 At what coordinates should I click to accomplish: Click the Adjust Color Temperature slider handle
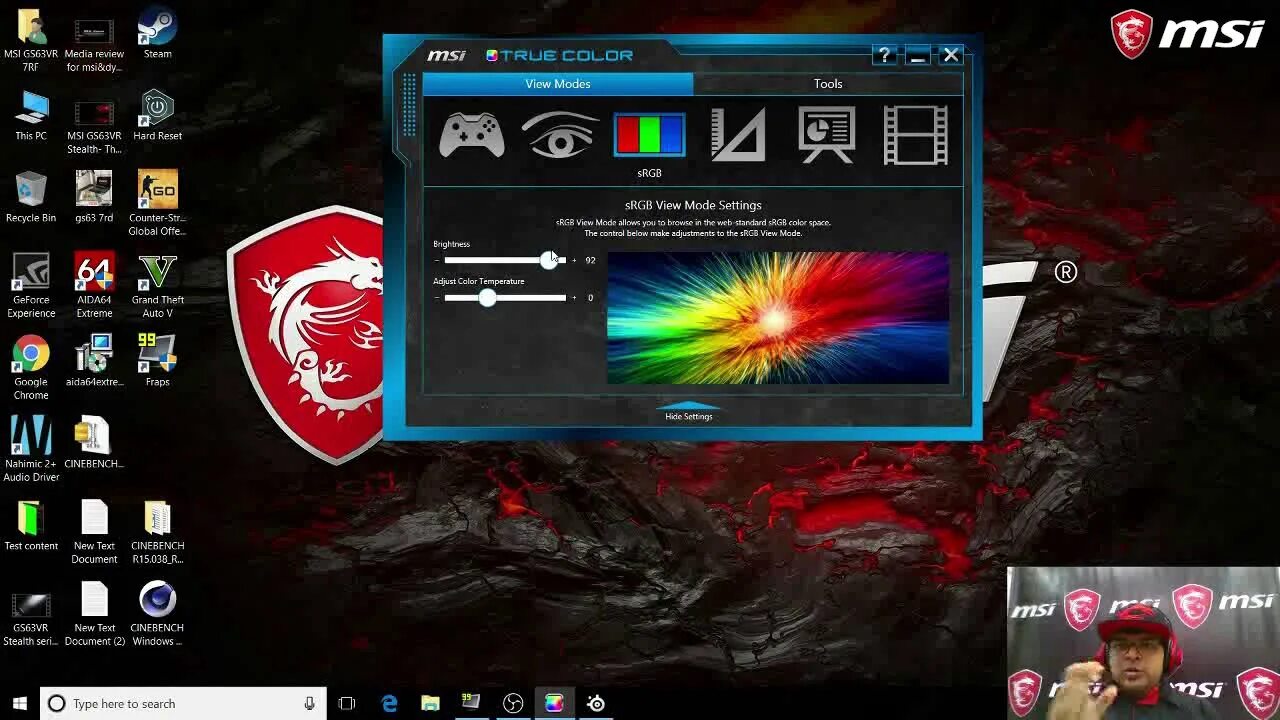[x=487, y=298]
